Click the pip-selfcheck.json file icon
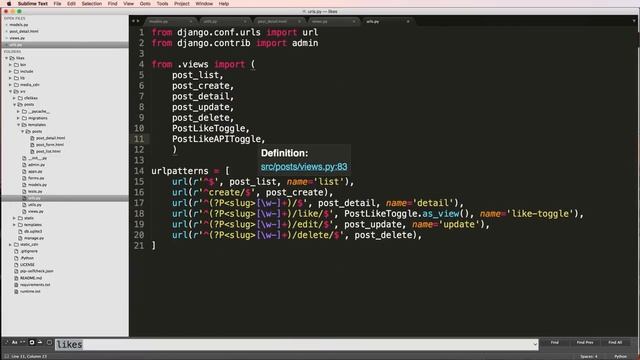 (x=16, y=271)
